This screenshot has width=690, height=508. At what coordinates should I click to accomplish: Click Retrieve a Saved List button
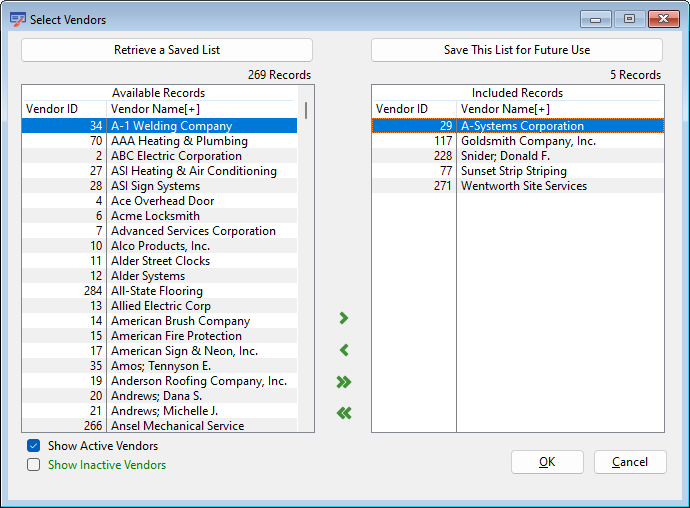(167, 50)
